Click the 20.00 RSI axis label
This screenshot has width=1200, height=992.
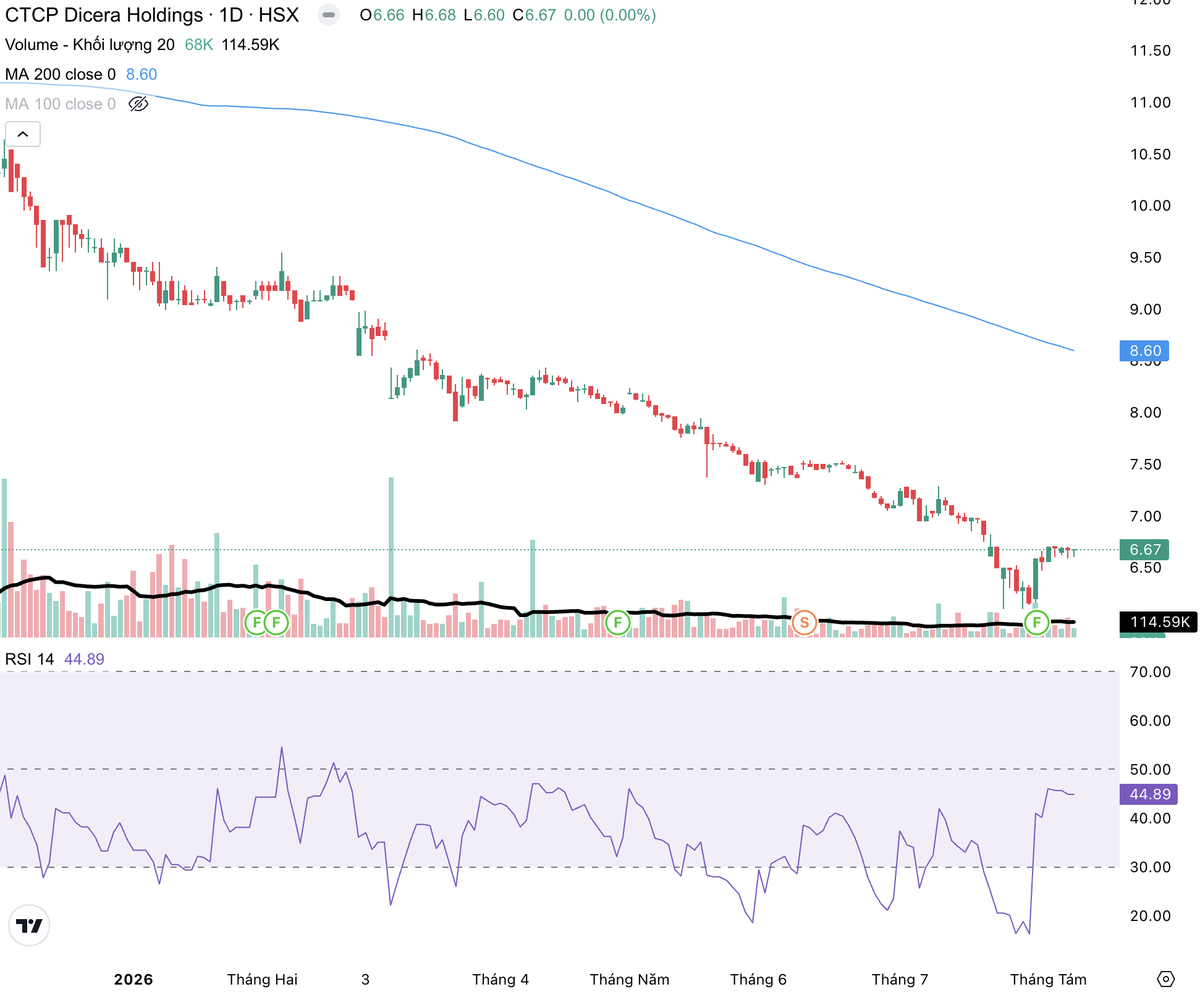coord(1151,916)
